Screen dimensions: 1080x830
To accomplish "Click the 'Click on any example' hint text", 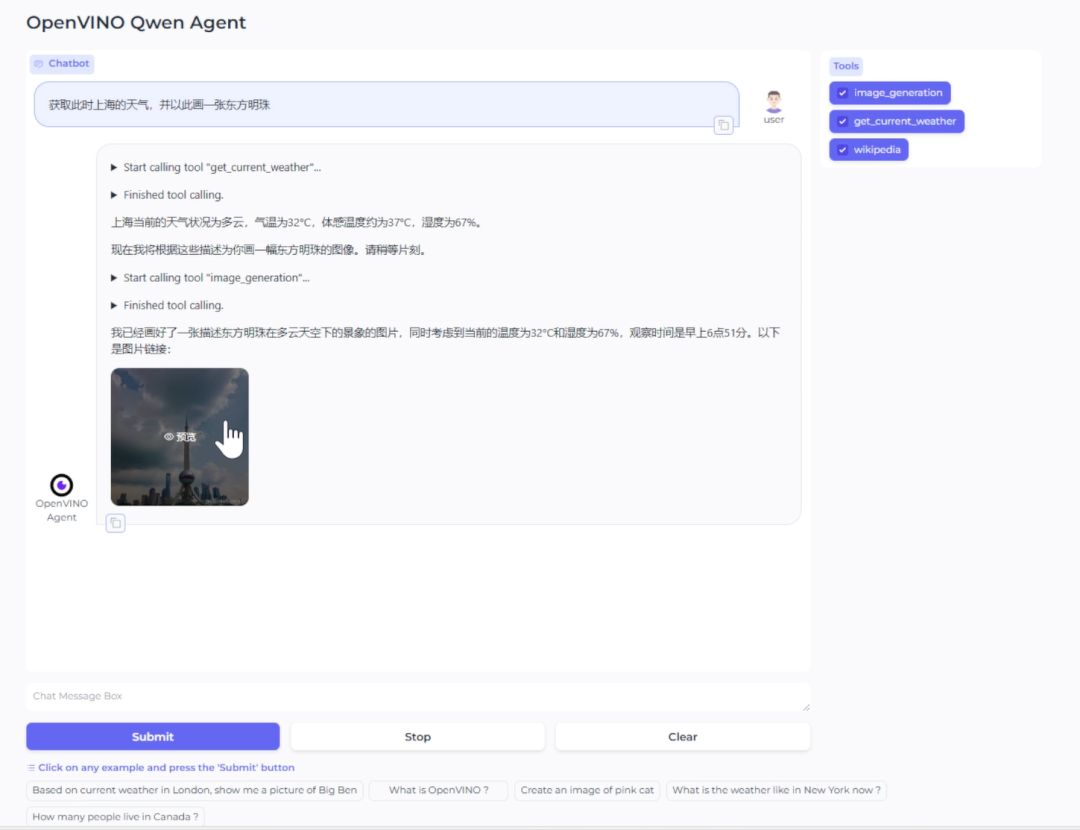I will click(x=166, y=767).
